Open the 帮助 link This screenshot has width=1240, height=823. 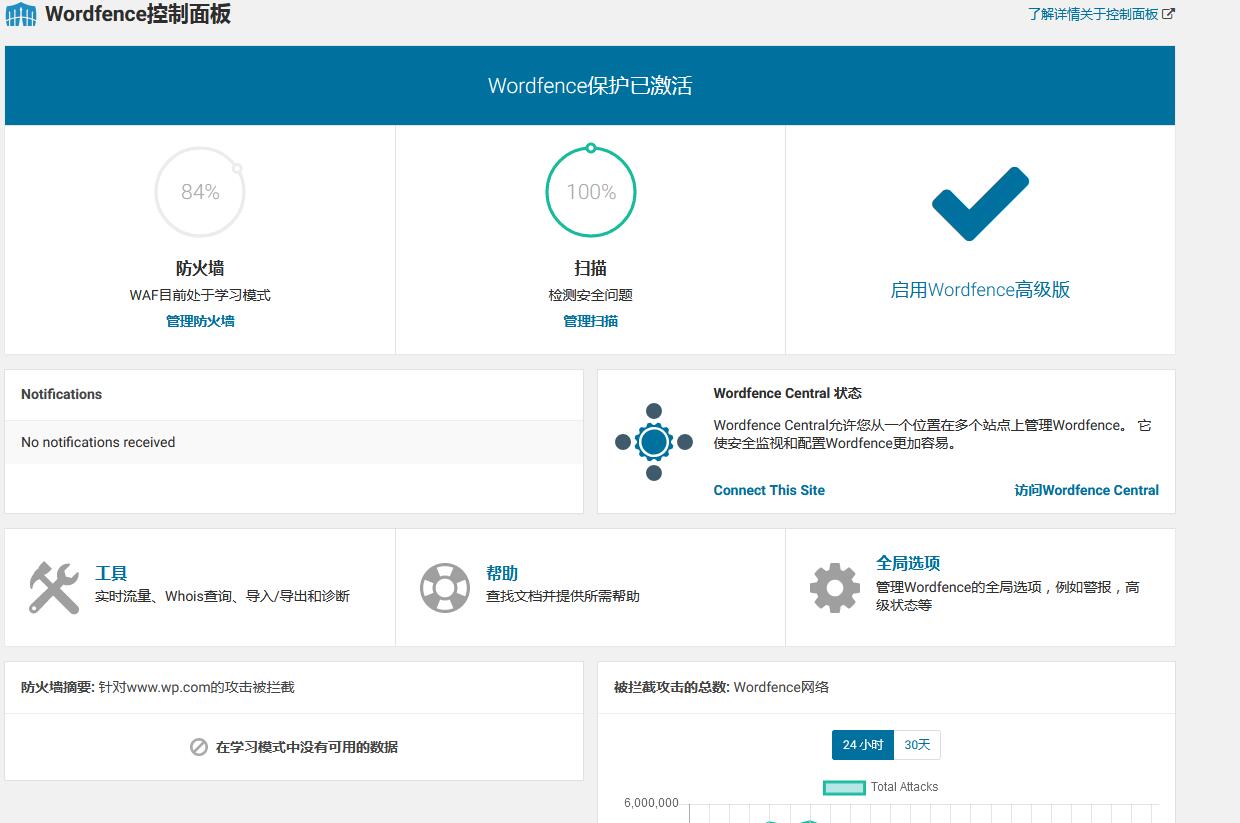tap(502, 573)
